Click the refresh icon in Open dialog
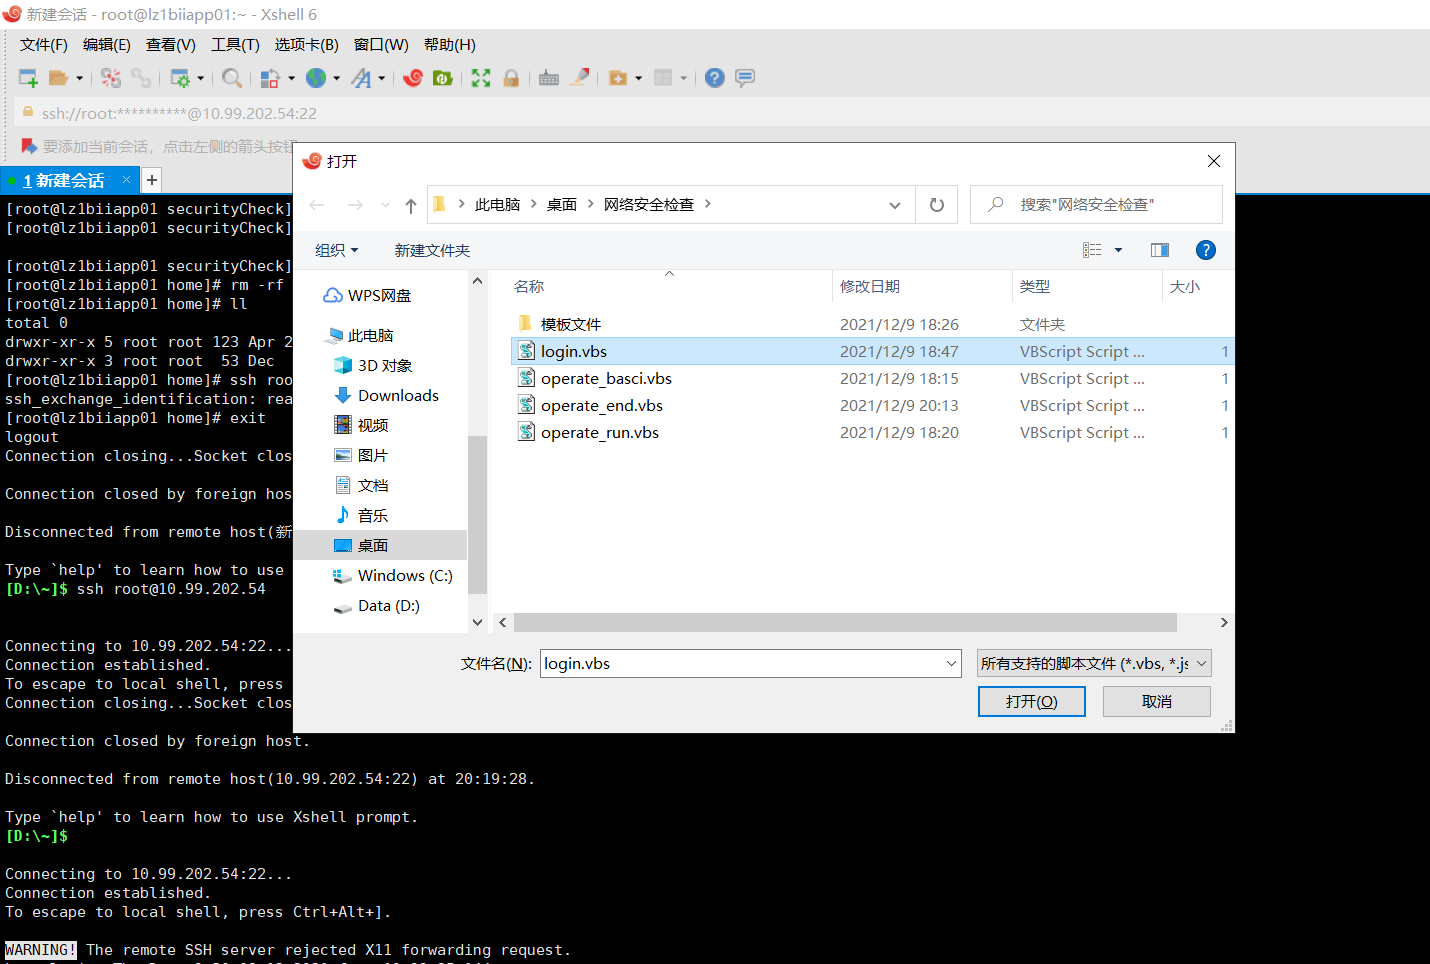Screen dimensions: 1430x964 pyautogui.click(x=937, y=205)
